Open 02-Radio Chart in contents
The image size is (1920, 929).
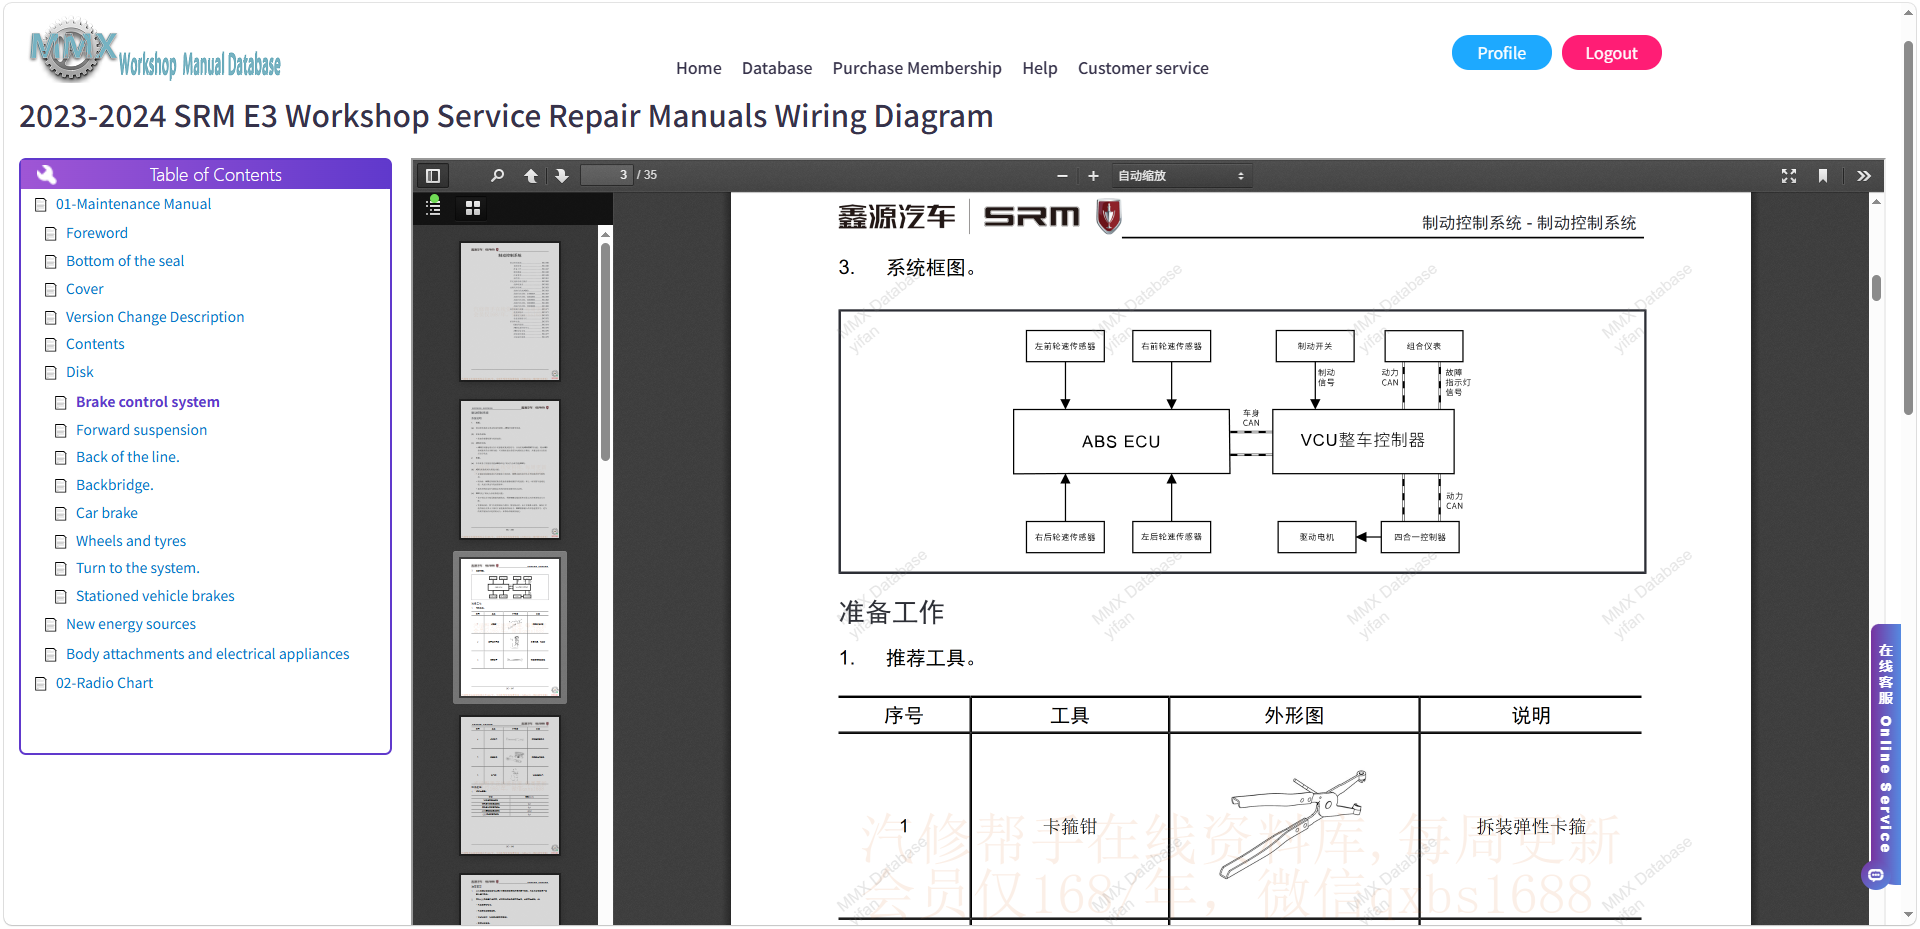click(x=105, y=683)
